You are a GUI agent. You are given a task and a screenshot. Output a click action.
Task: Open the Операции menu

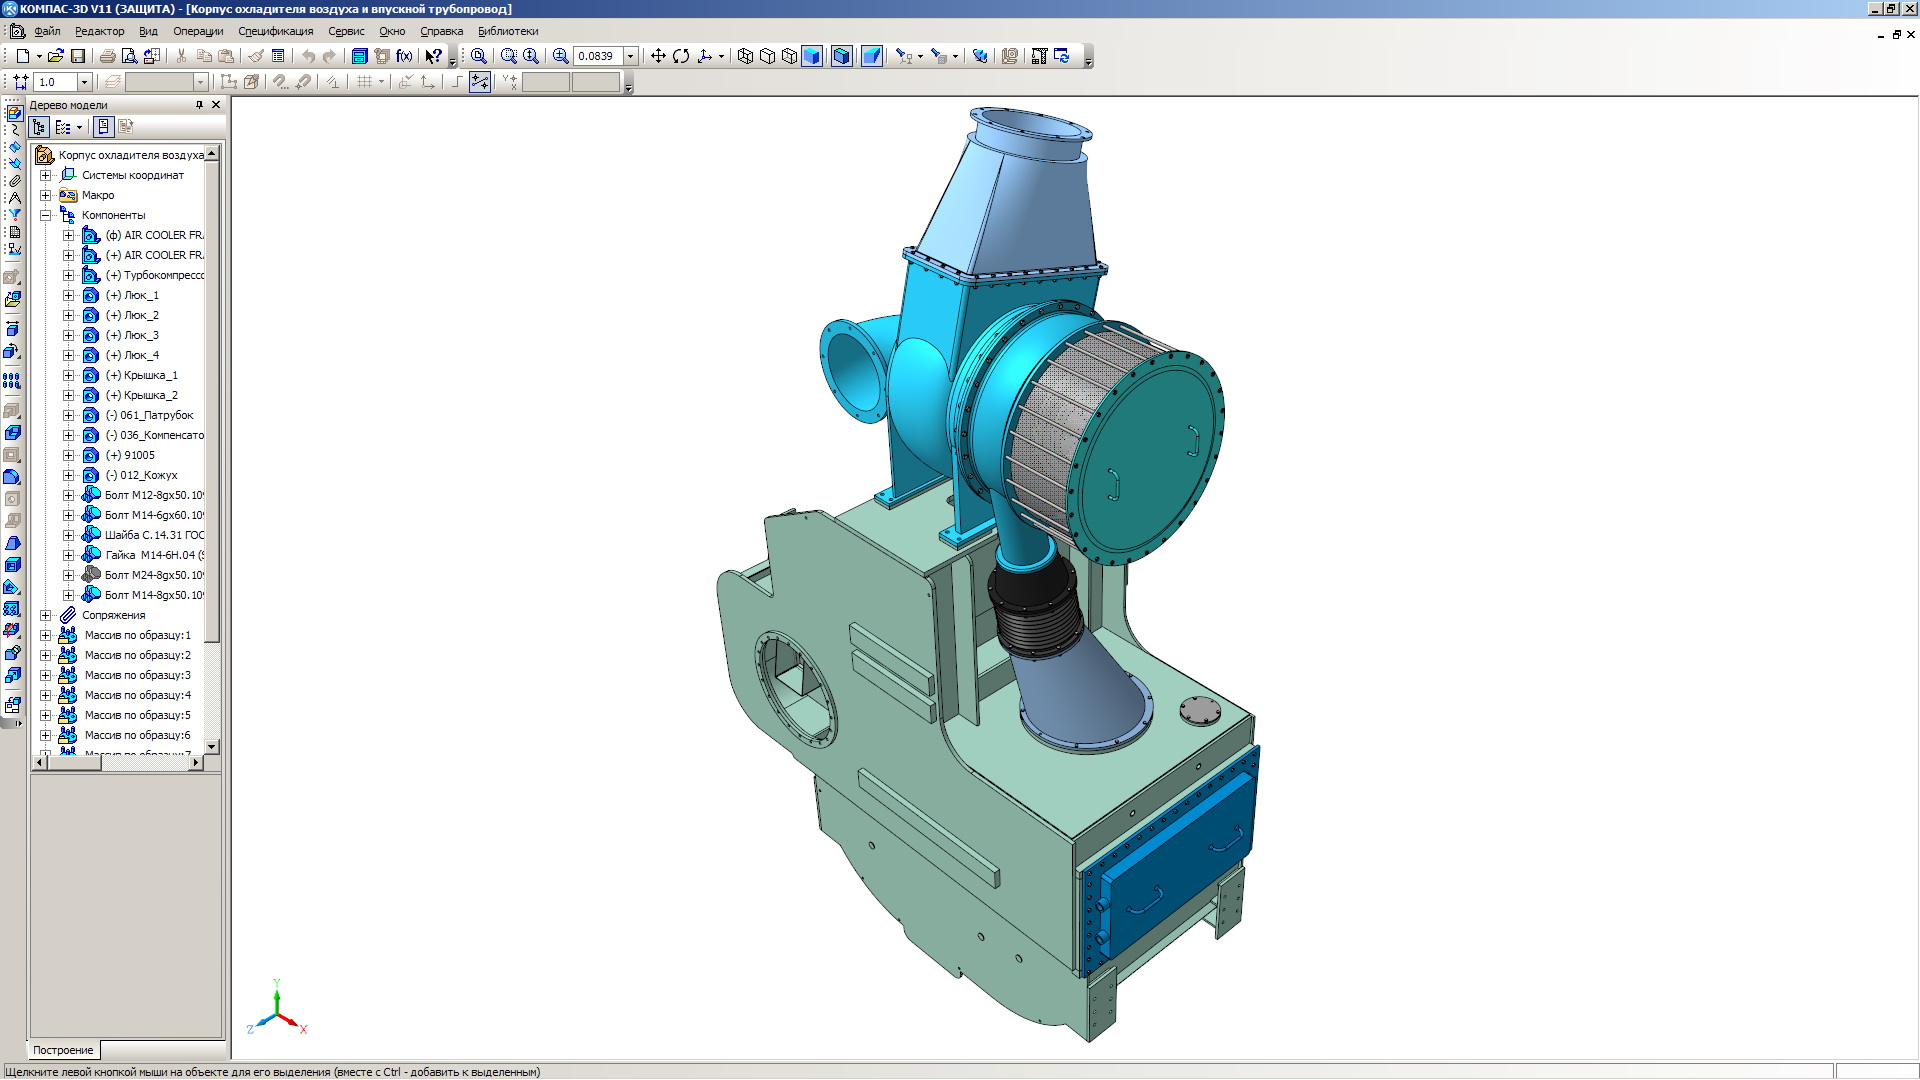[x=198, y=31]
